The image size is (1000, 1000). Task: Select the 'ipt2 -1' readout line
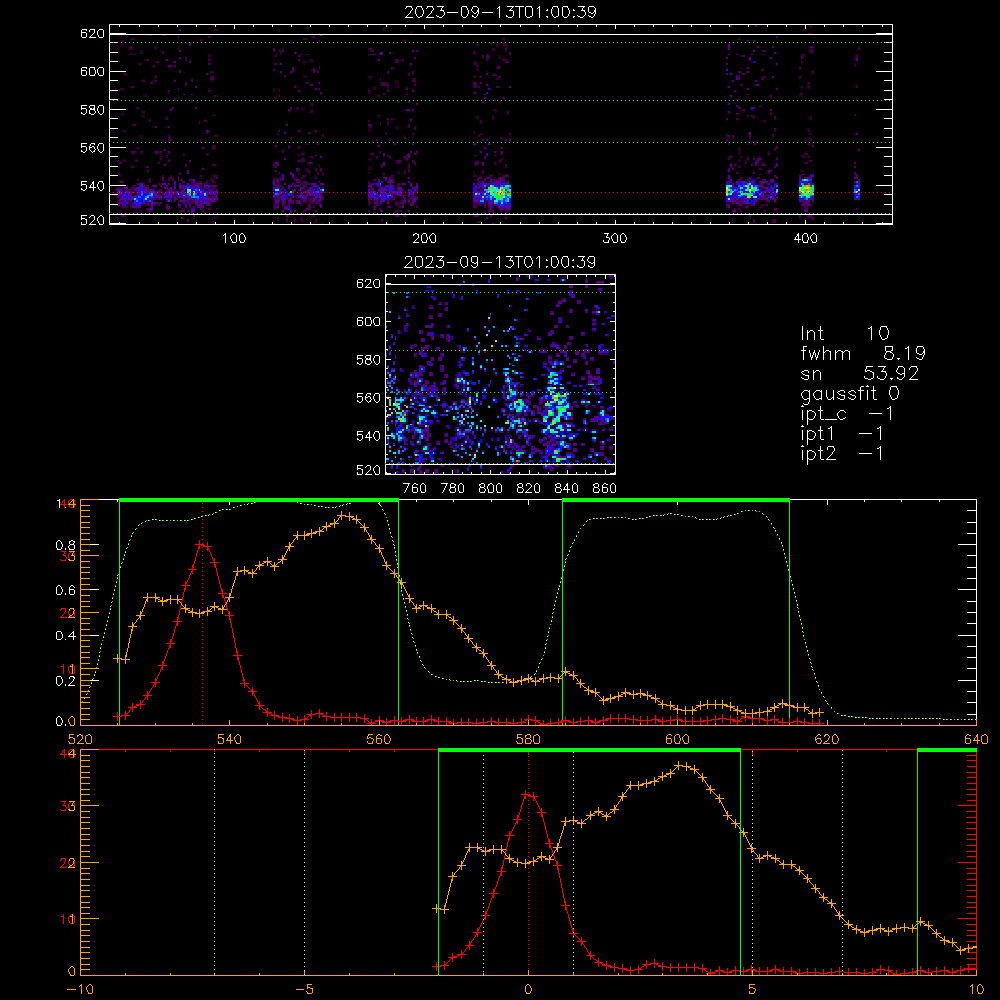coord(842,453)
